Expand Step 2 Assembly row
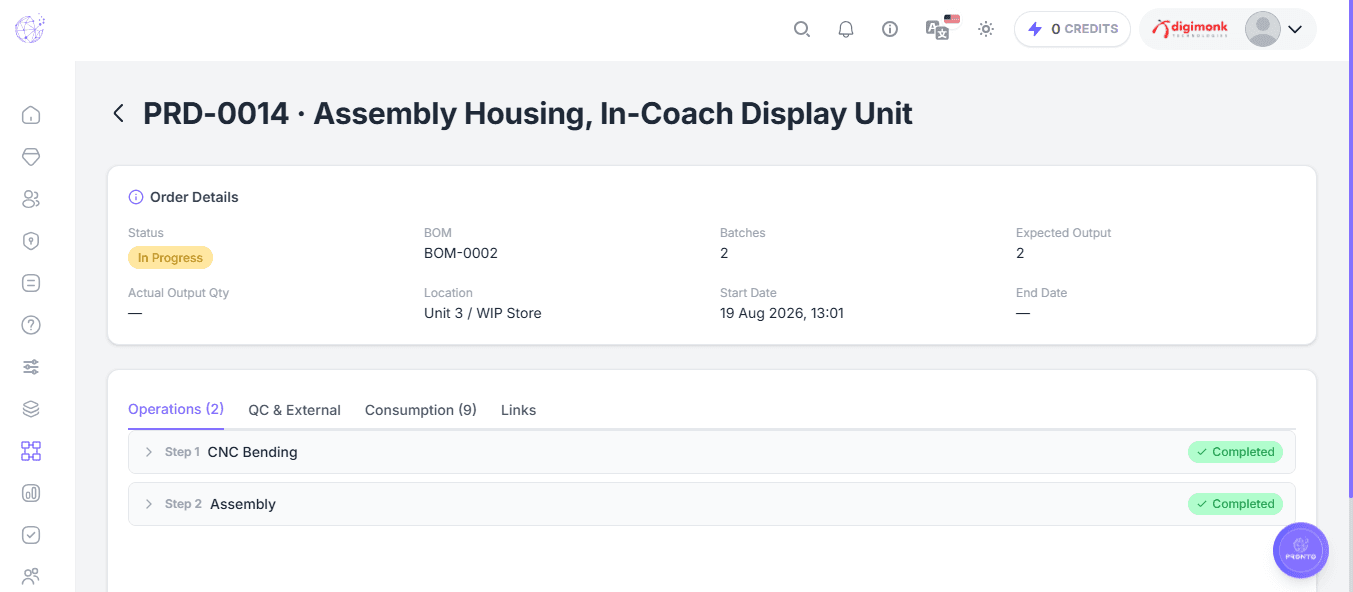The width and height of the screenshot is (1353, 592). (712, 504)
